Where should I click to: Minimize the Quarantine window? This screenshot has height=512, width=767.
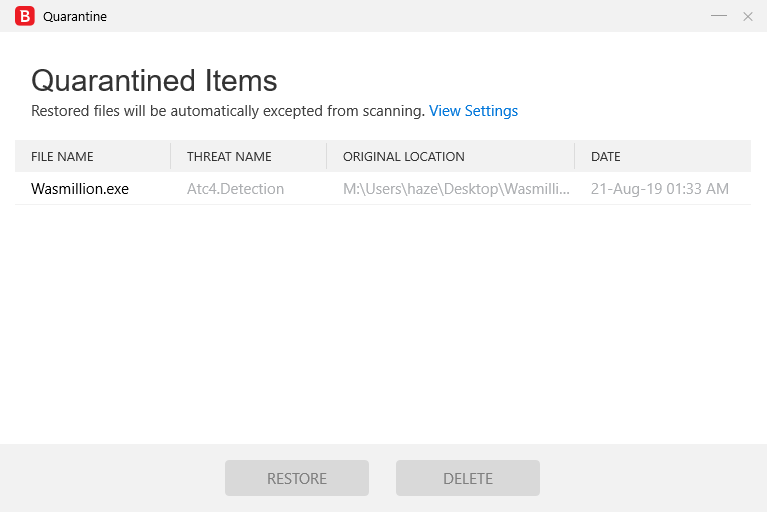pos(718,16)
